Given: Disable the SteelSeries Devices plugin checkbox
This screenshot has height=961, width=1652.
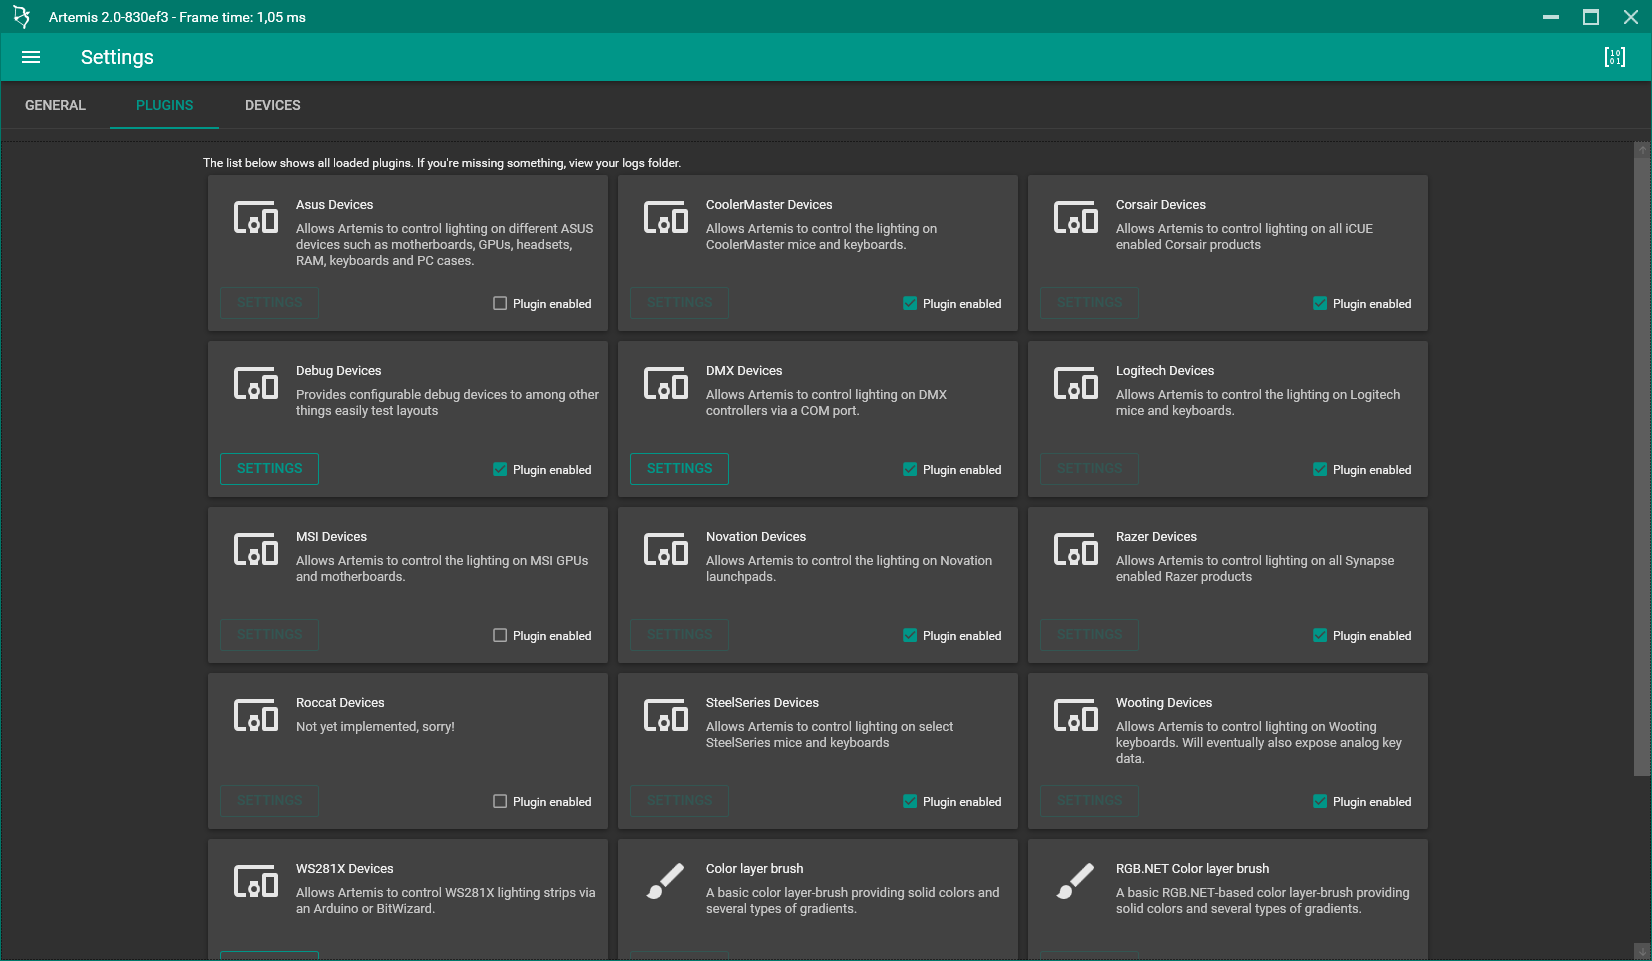Looking at the screenshot, I should 910,801.
